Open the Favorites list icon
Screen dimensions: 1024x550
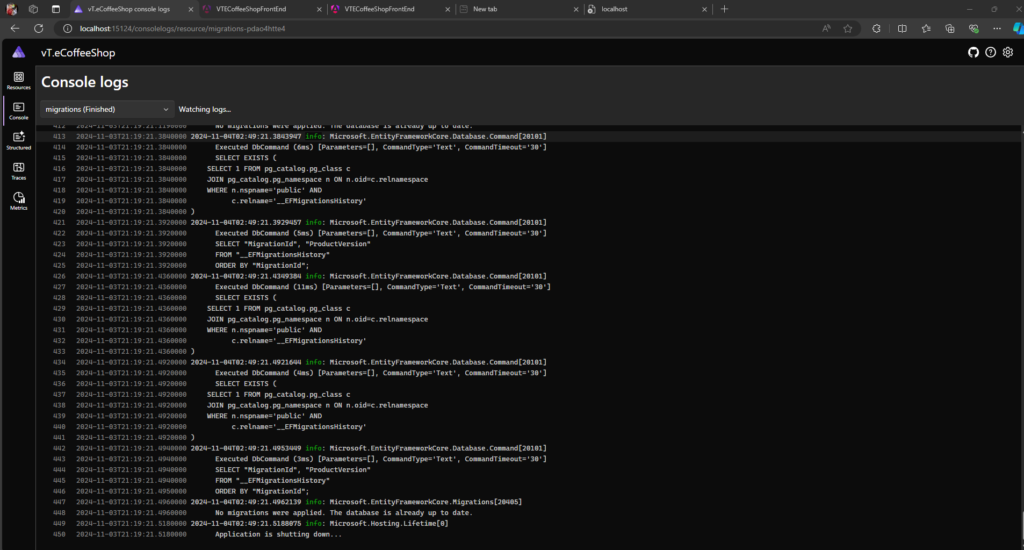point(926,29)
